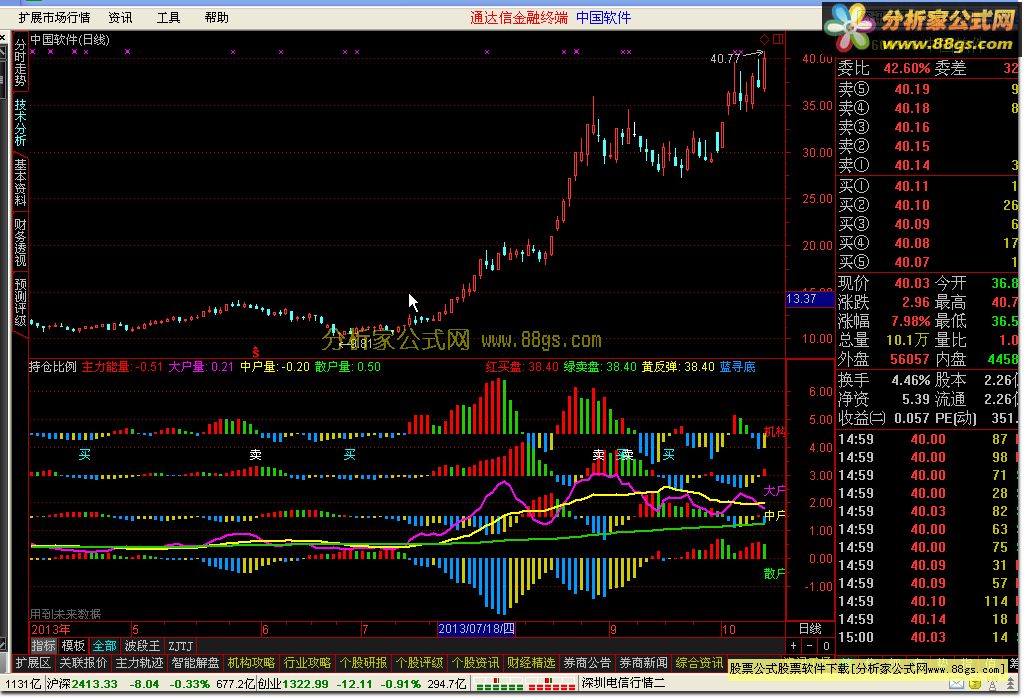The height and width of the screenshot is (698, 1024).
Task: Click the 卖① price 40.14 row
Action: tap(929, 165)
